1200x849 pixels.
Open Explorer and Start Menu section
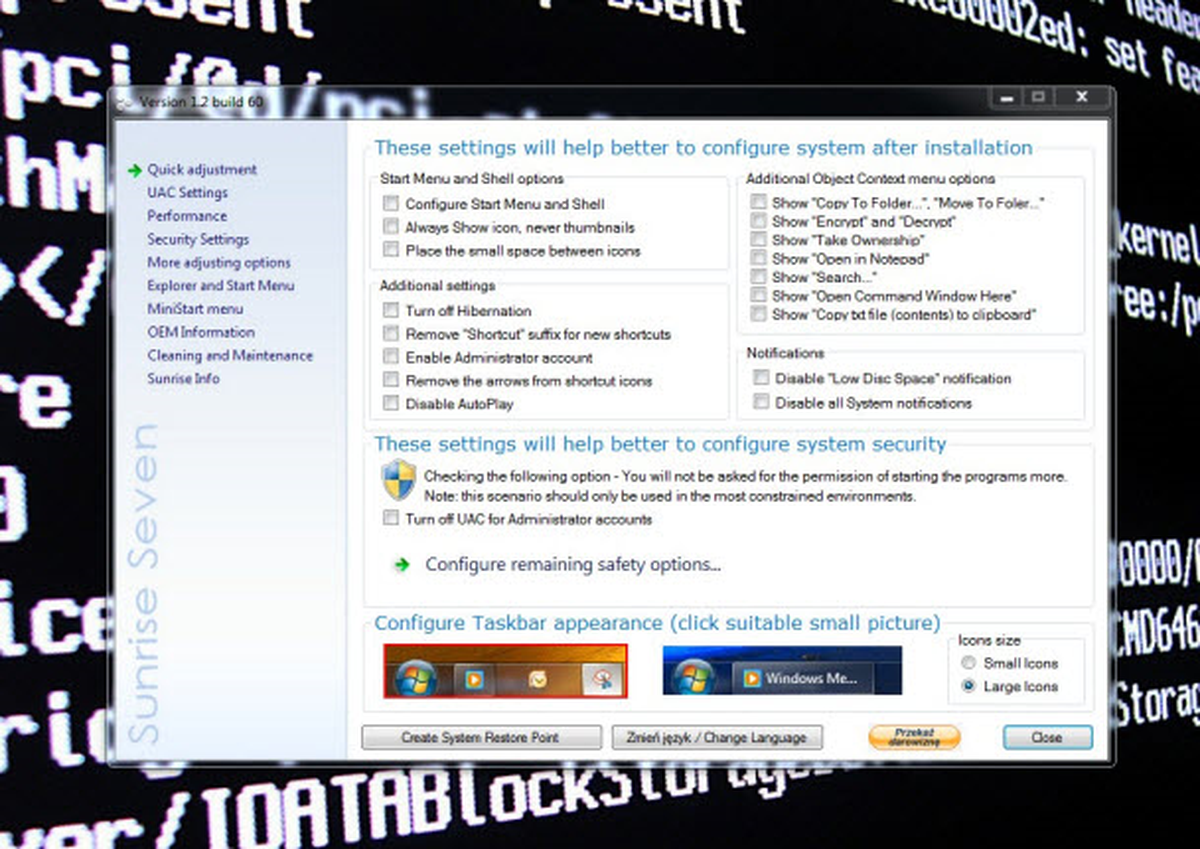[221, 286]
